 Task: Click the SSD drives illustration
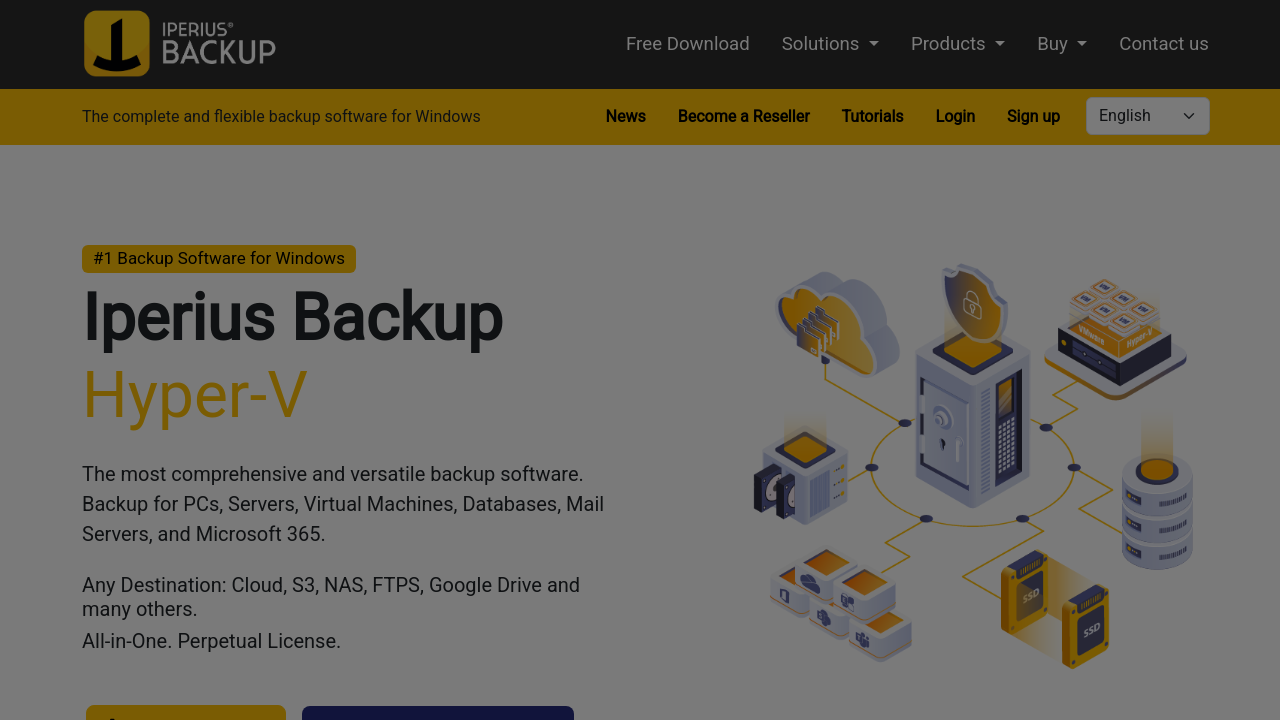(1055, 608)
